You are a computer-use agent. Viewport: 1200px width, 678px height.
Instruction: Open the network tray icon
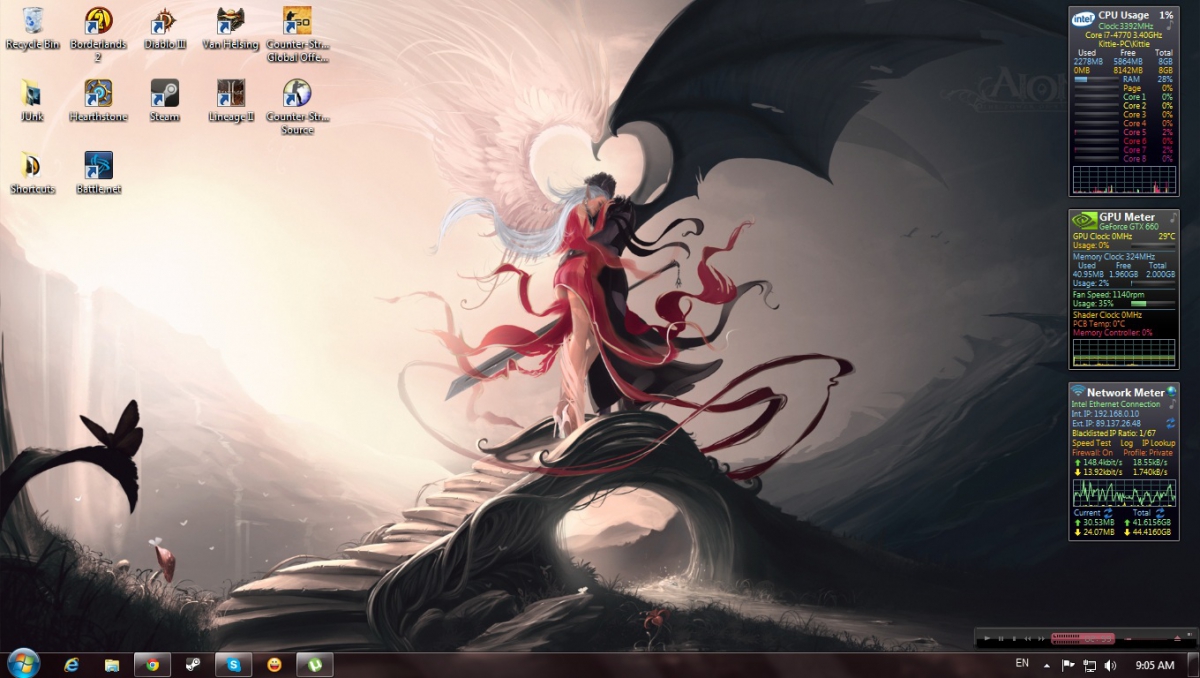point(1089,665)
